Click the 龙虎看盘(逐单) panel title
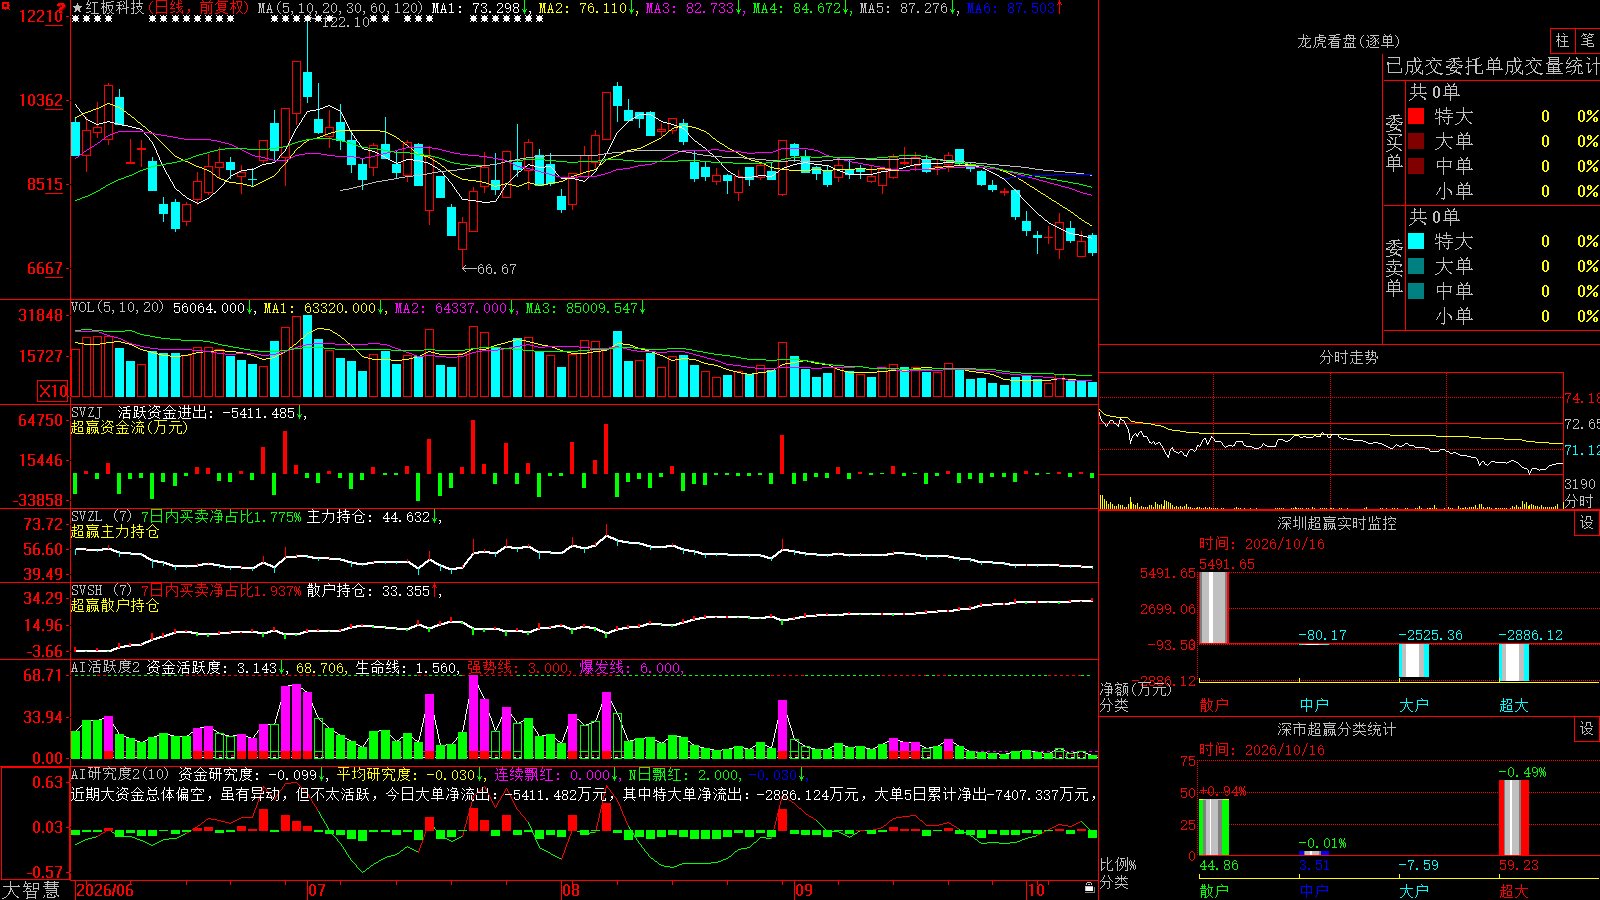The image size is (1600, 900). pos(1348,41)
